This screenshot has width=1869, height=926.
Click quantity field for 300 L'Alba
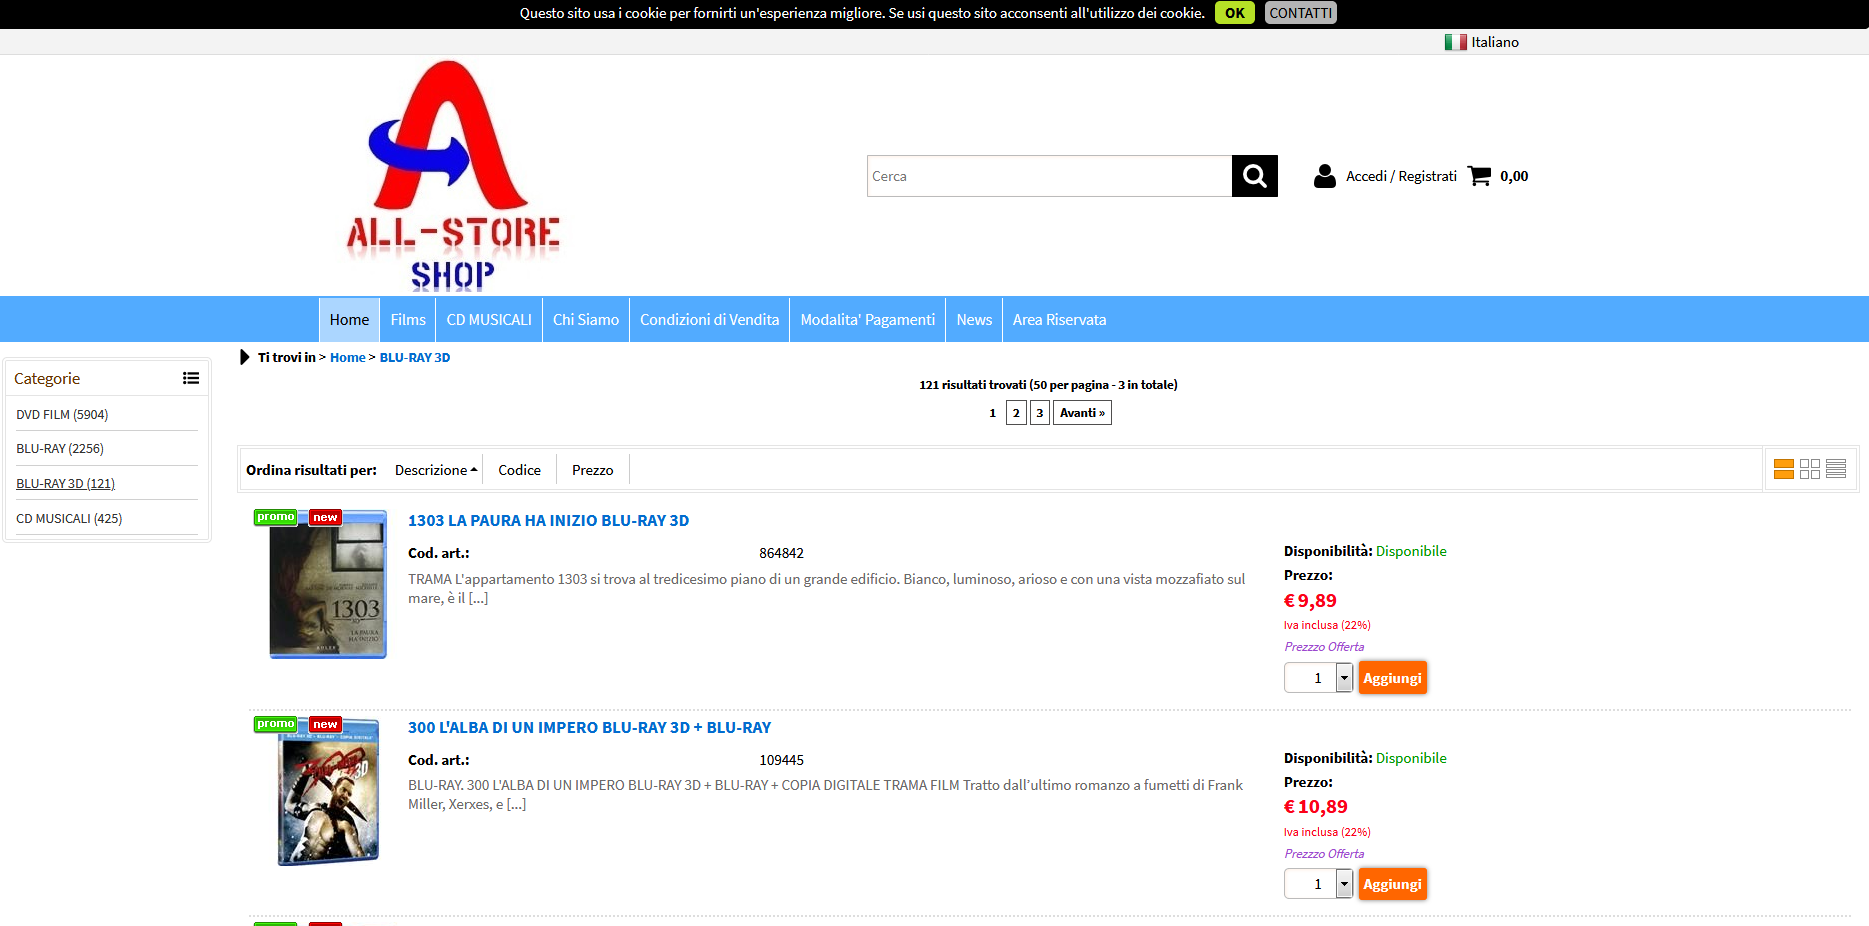pyautogui.click(x=1310, y=884)
